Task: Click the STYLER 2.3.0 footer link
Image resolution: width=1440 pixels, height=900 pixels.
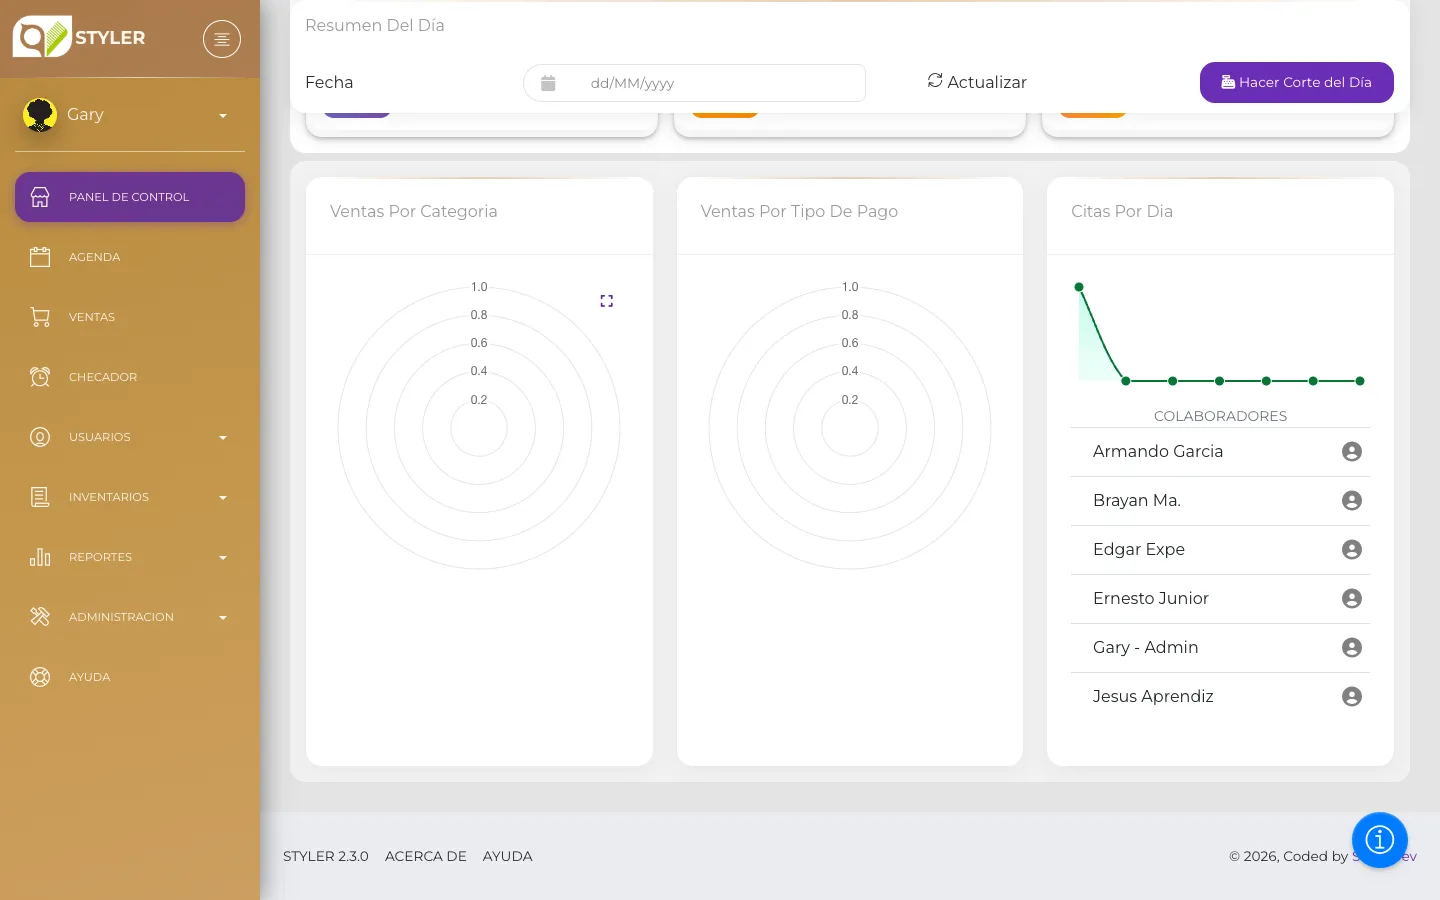Action: 326,856
